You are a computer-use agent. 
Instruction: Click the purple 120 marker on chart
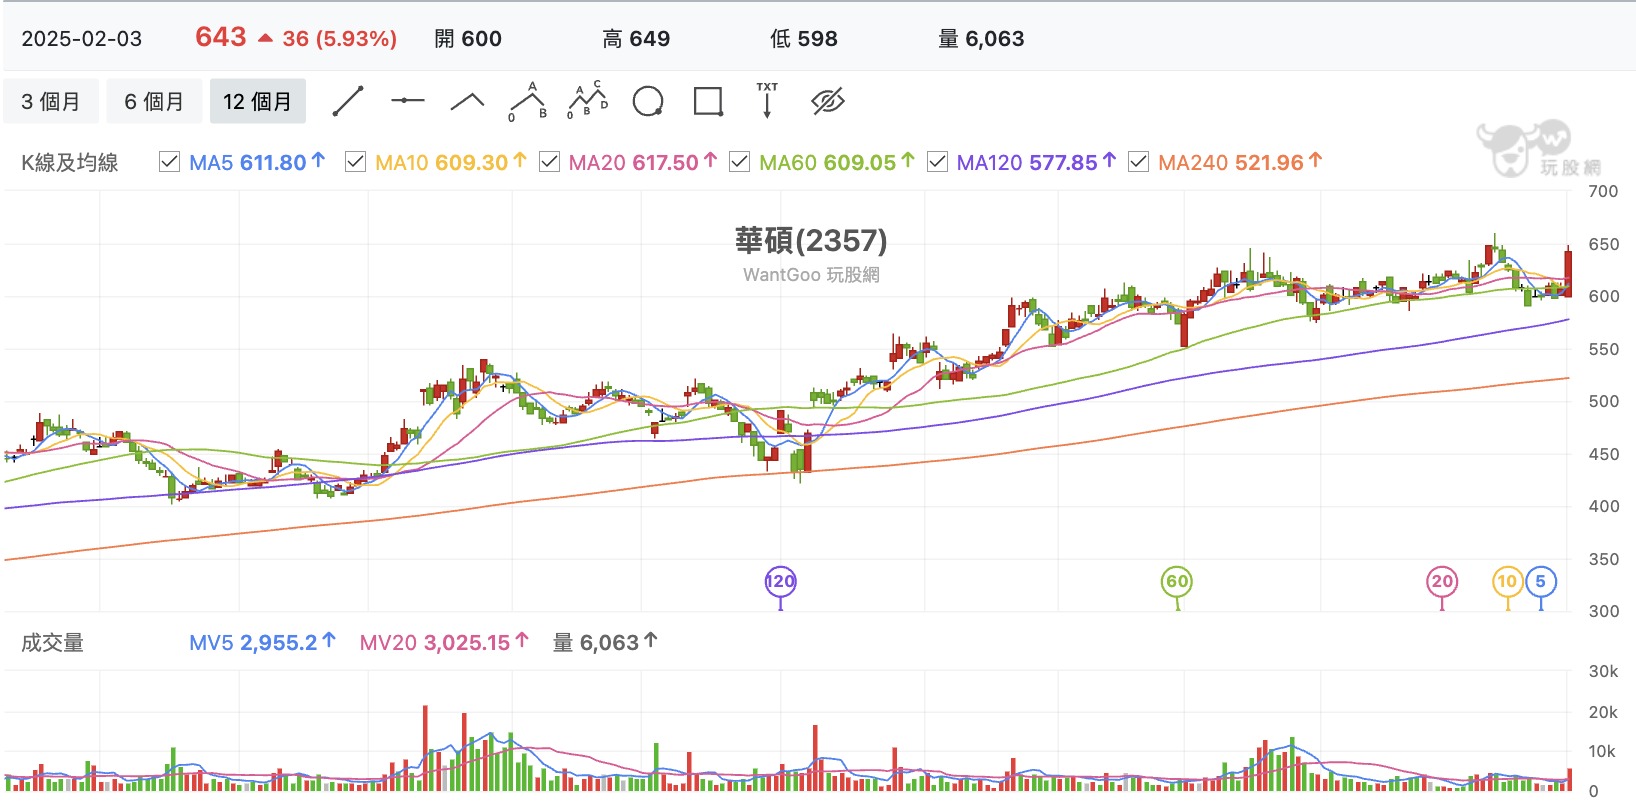[780, 582]
